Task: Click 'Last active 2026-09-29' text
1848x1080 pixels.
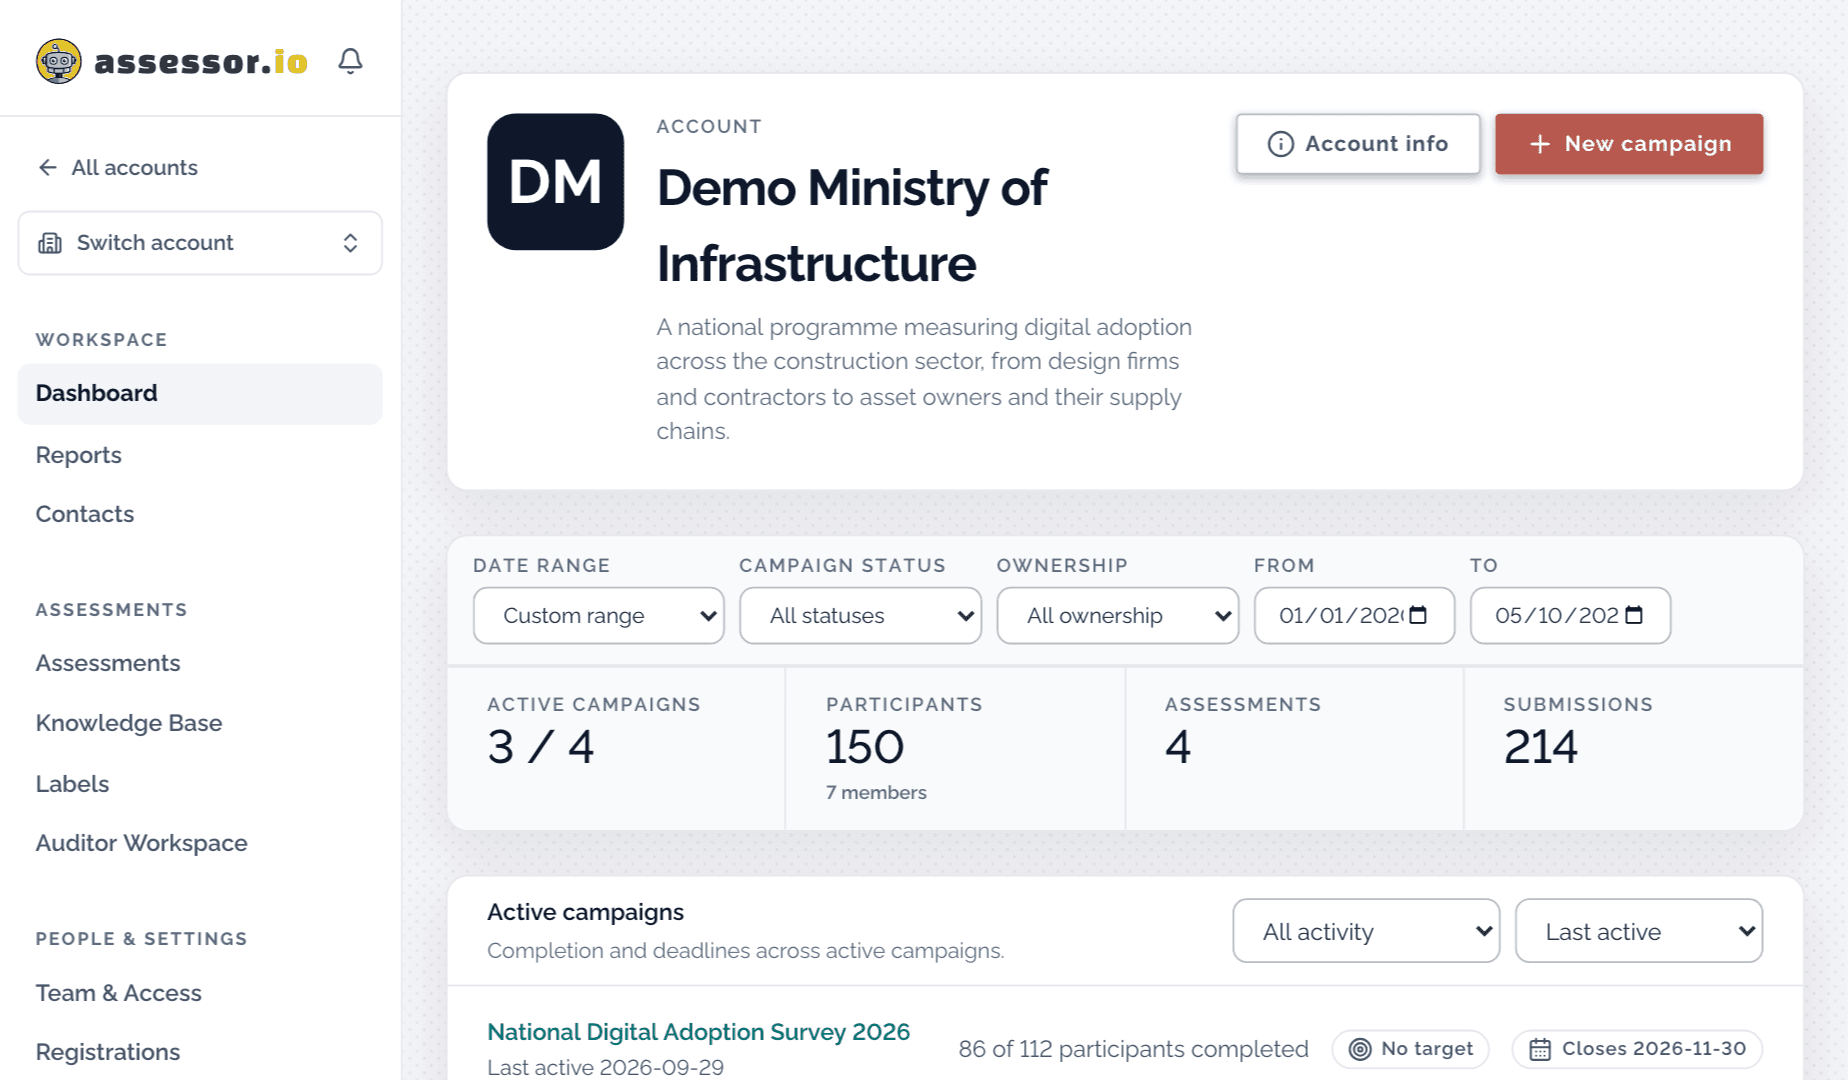Action: coord(605,1067)
